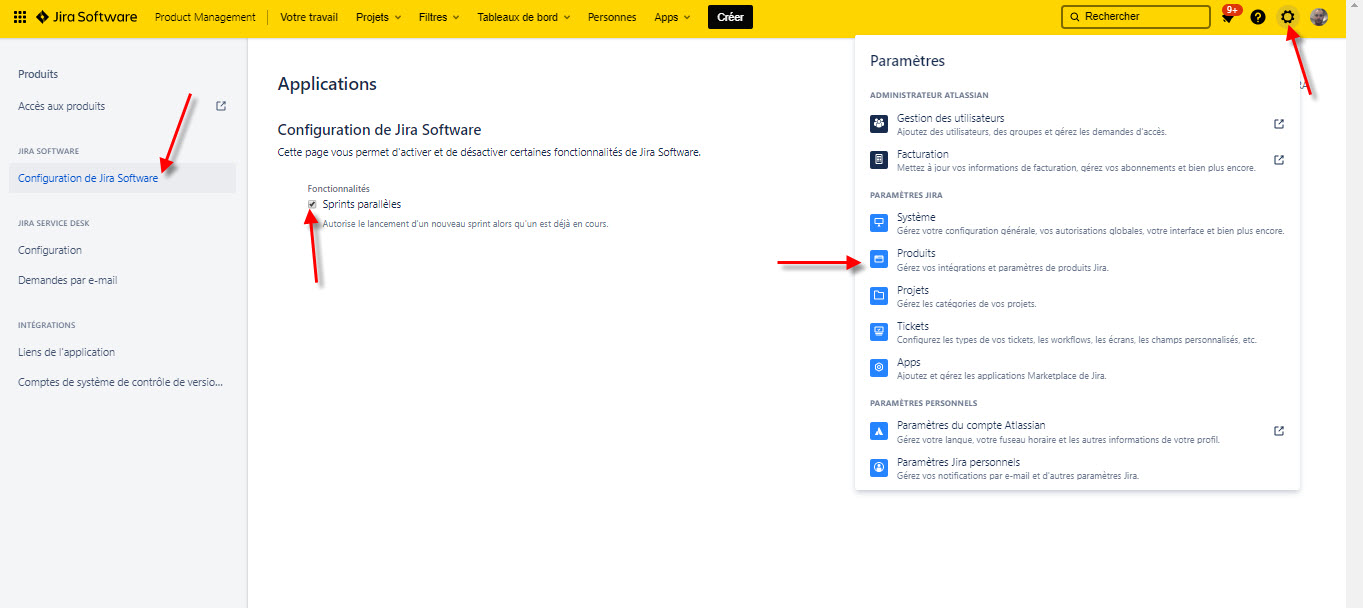Viewport: 1363px width, 608px height.
Task: Expand the Projets dropdown menu
Action: click(378, 17)
